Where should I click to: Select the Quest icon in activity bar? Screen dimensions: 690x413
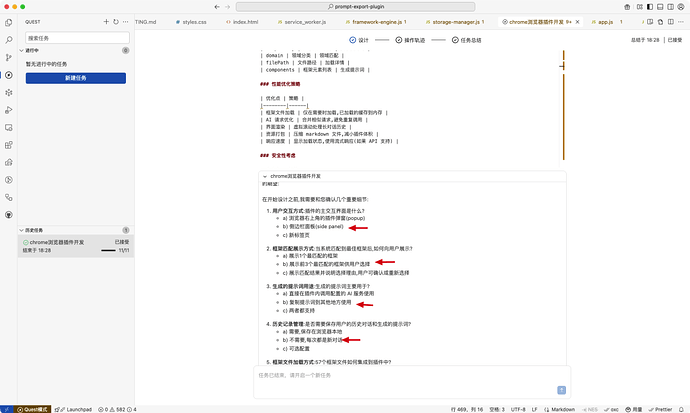pyautogui.click(x=9, y=75)
